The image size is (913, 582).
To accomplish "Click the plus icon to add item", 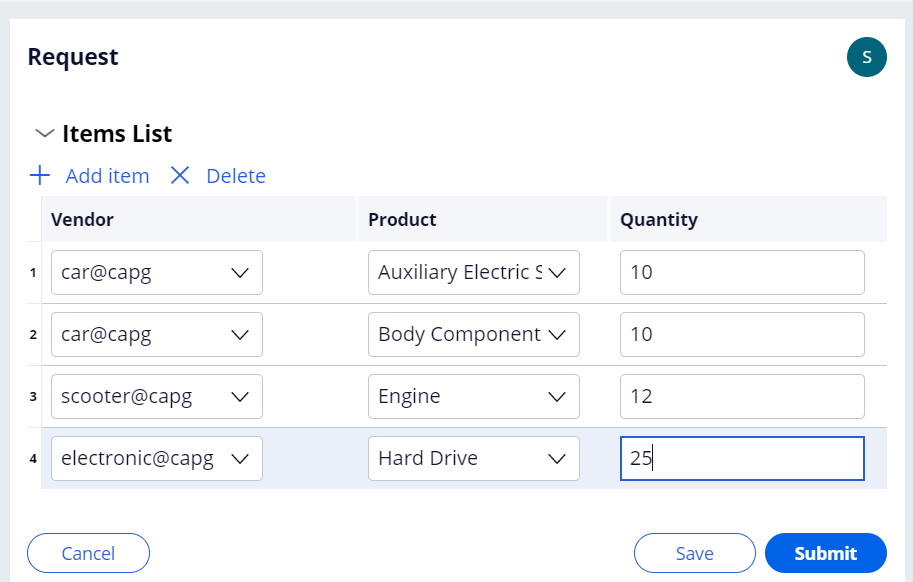I will tap(39, 175).
